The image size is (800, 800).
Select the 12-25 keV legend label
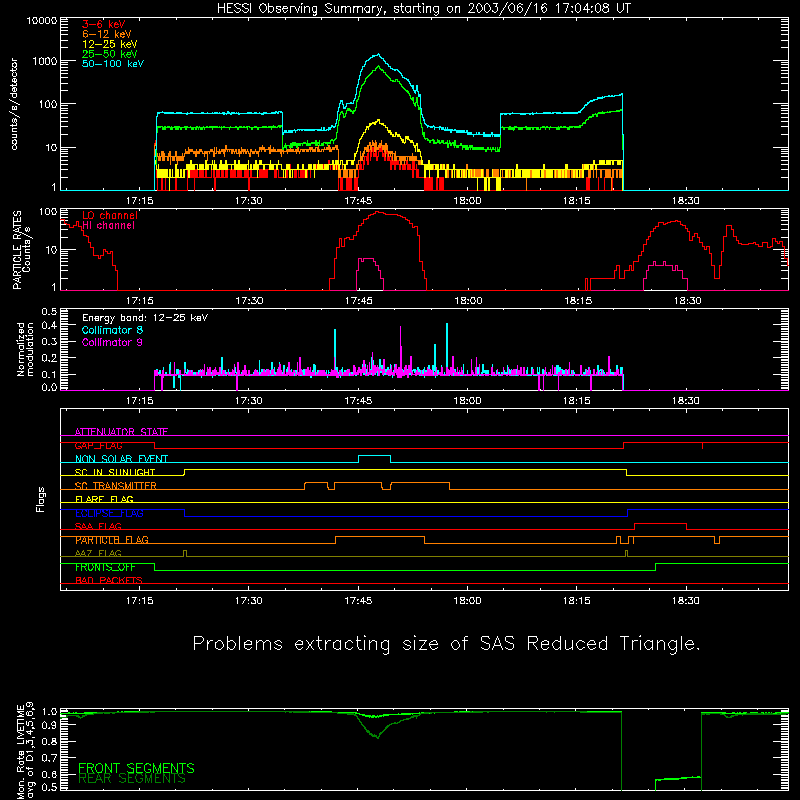pyautogui.click(x=110, y=44)
